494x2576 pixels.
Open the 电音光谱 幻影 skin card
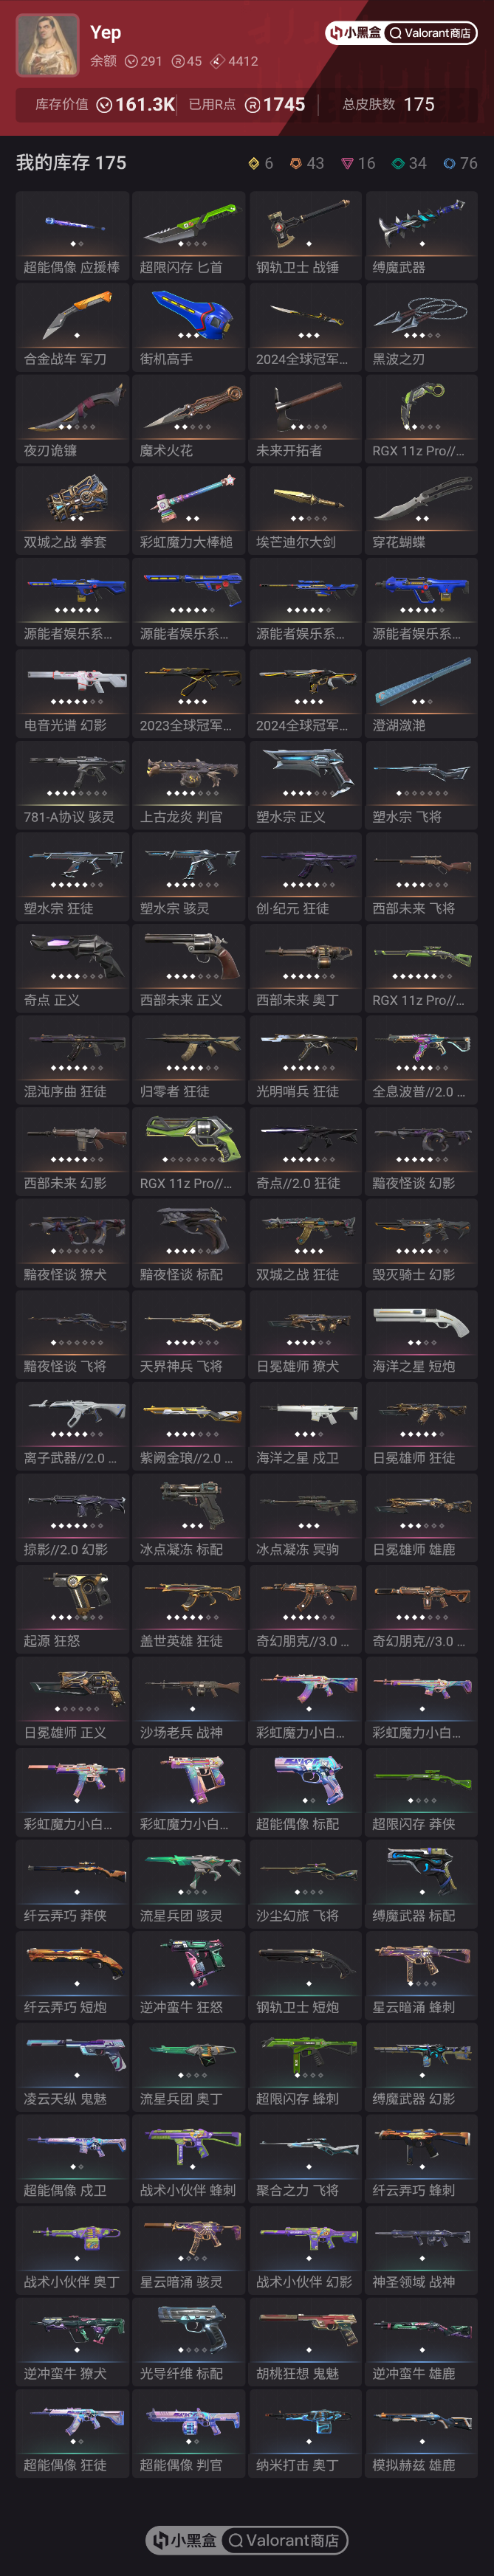click(x=73, y=693)
